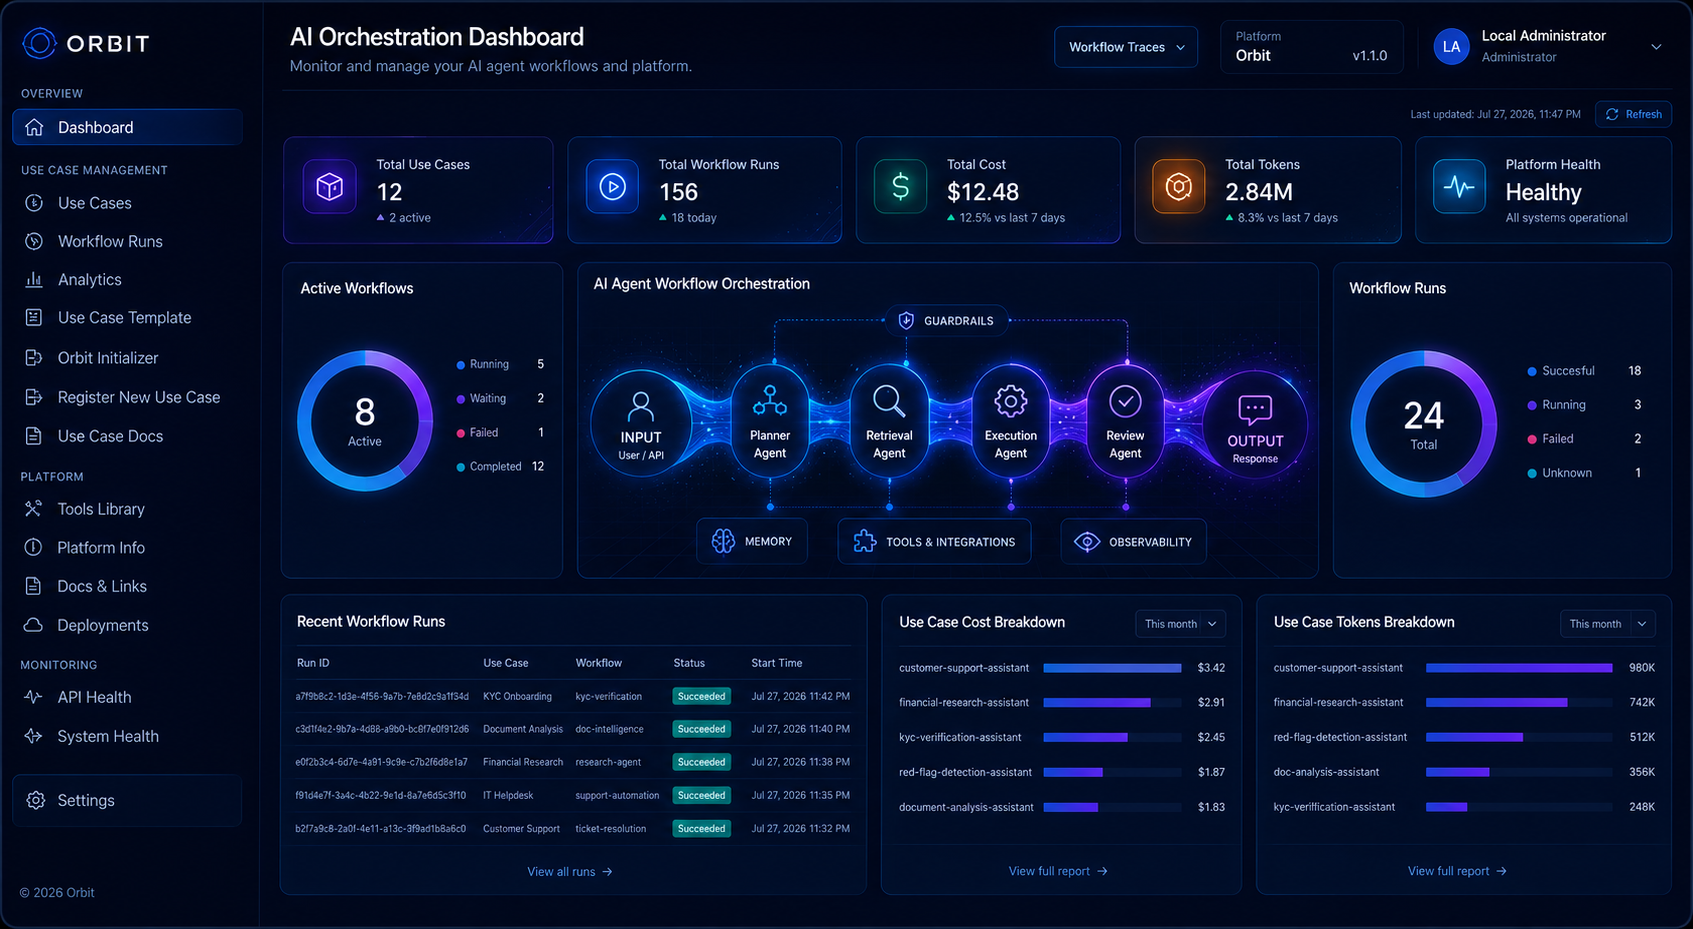This screenshot has width=1693, height=929.
Task: Click the Orbit logo icon
Action: [x=39, y=43]
